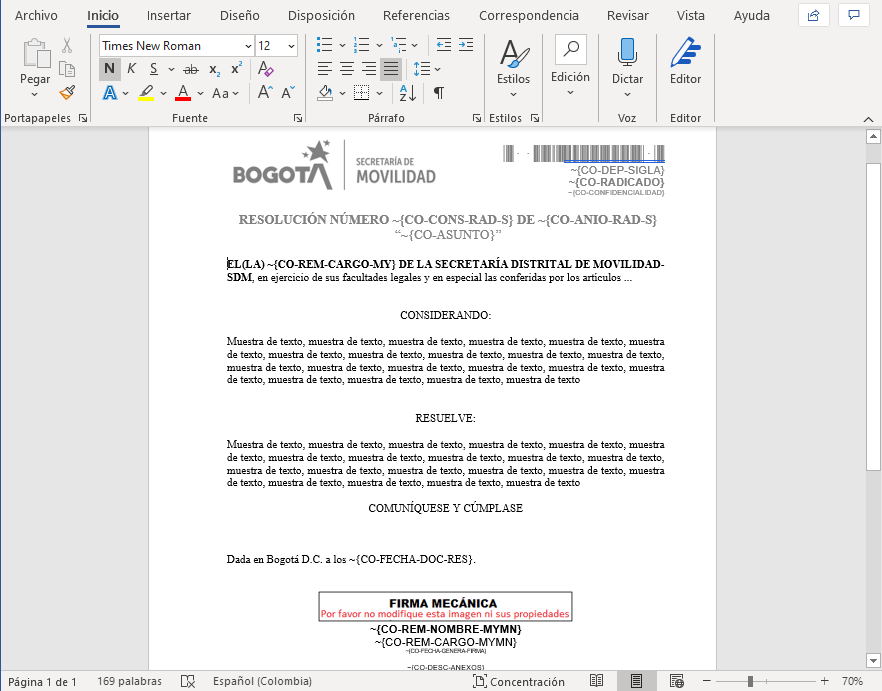The width and height of the screenshot is (882, 691).
Task: Click the shading paint bucket icon
Action: (x=325, y=93)
